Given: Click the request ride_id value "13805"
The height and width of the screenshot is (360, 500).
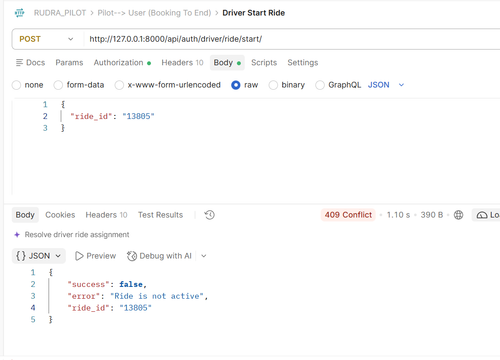Looking at the screenshot, I should [x=138, y=116].
